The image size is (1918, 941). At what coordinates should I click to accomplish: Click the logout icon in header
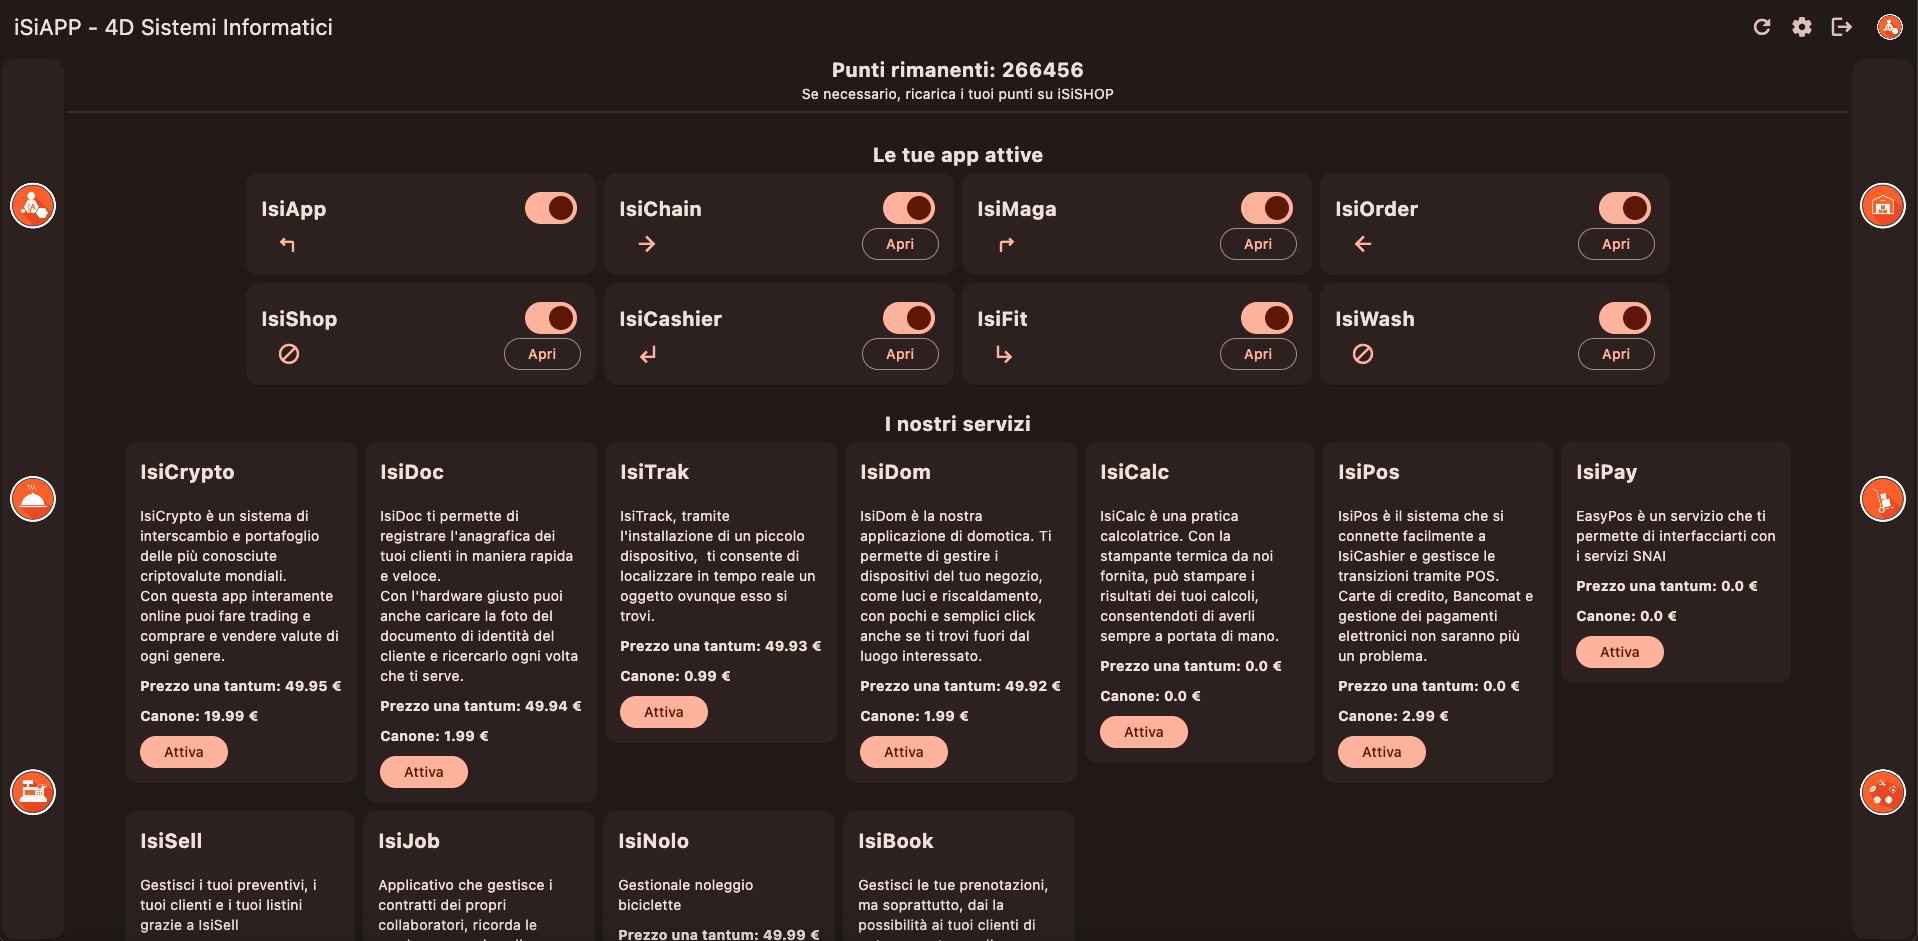(x=1842, y=27)
